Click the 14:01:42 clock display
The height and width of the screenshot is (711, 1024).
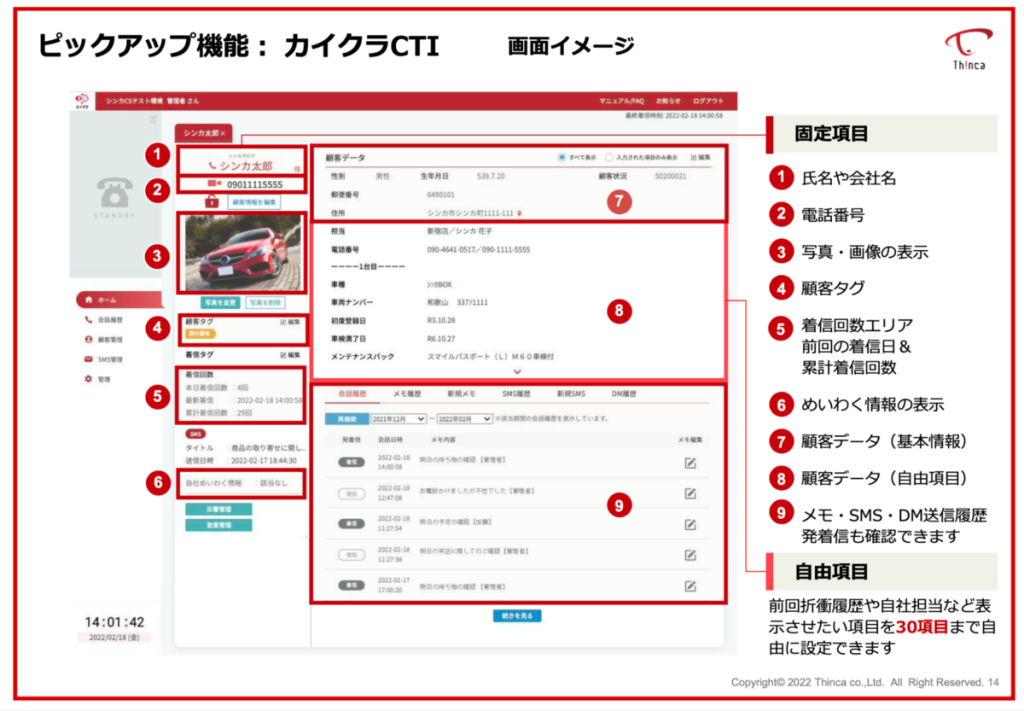point(114,622)
